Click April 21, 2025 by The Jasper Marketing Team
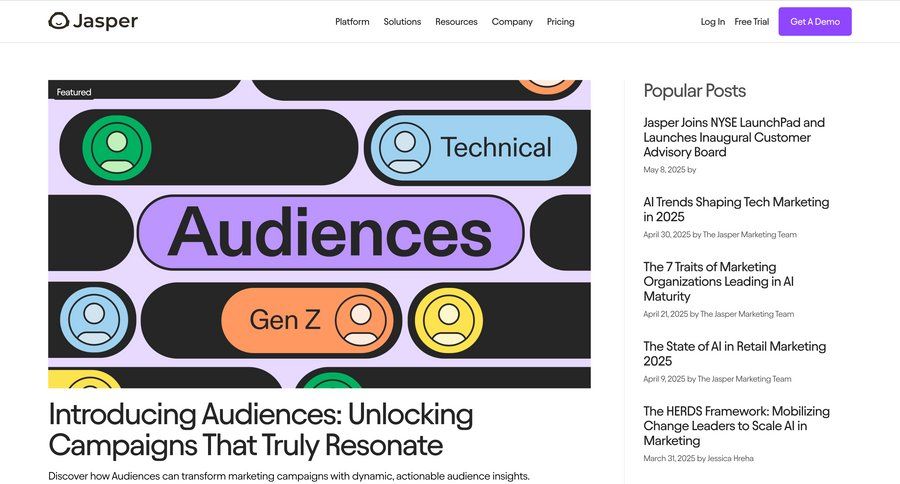The image size is (900, 484). coord(719,314)
